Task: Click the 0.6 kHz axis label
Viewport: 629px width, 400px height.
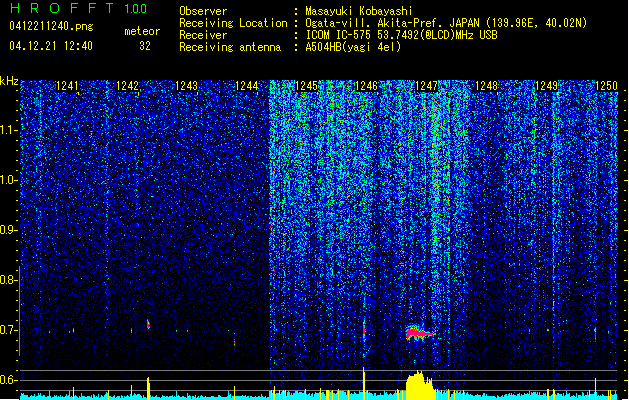Action: pos(9,380)
